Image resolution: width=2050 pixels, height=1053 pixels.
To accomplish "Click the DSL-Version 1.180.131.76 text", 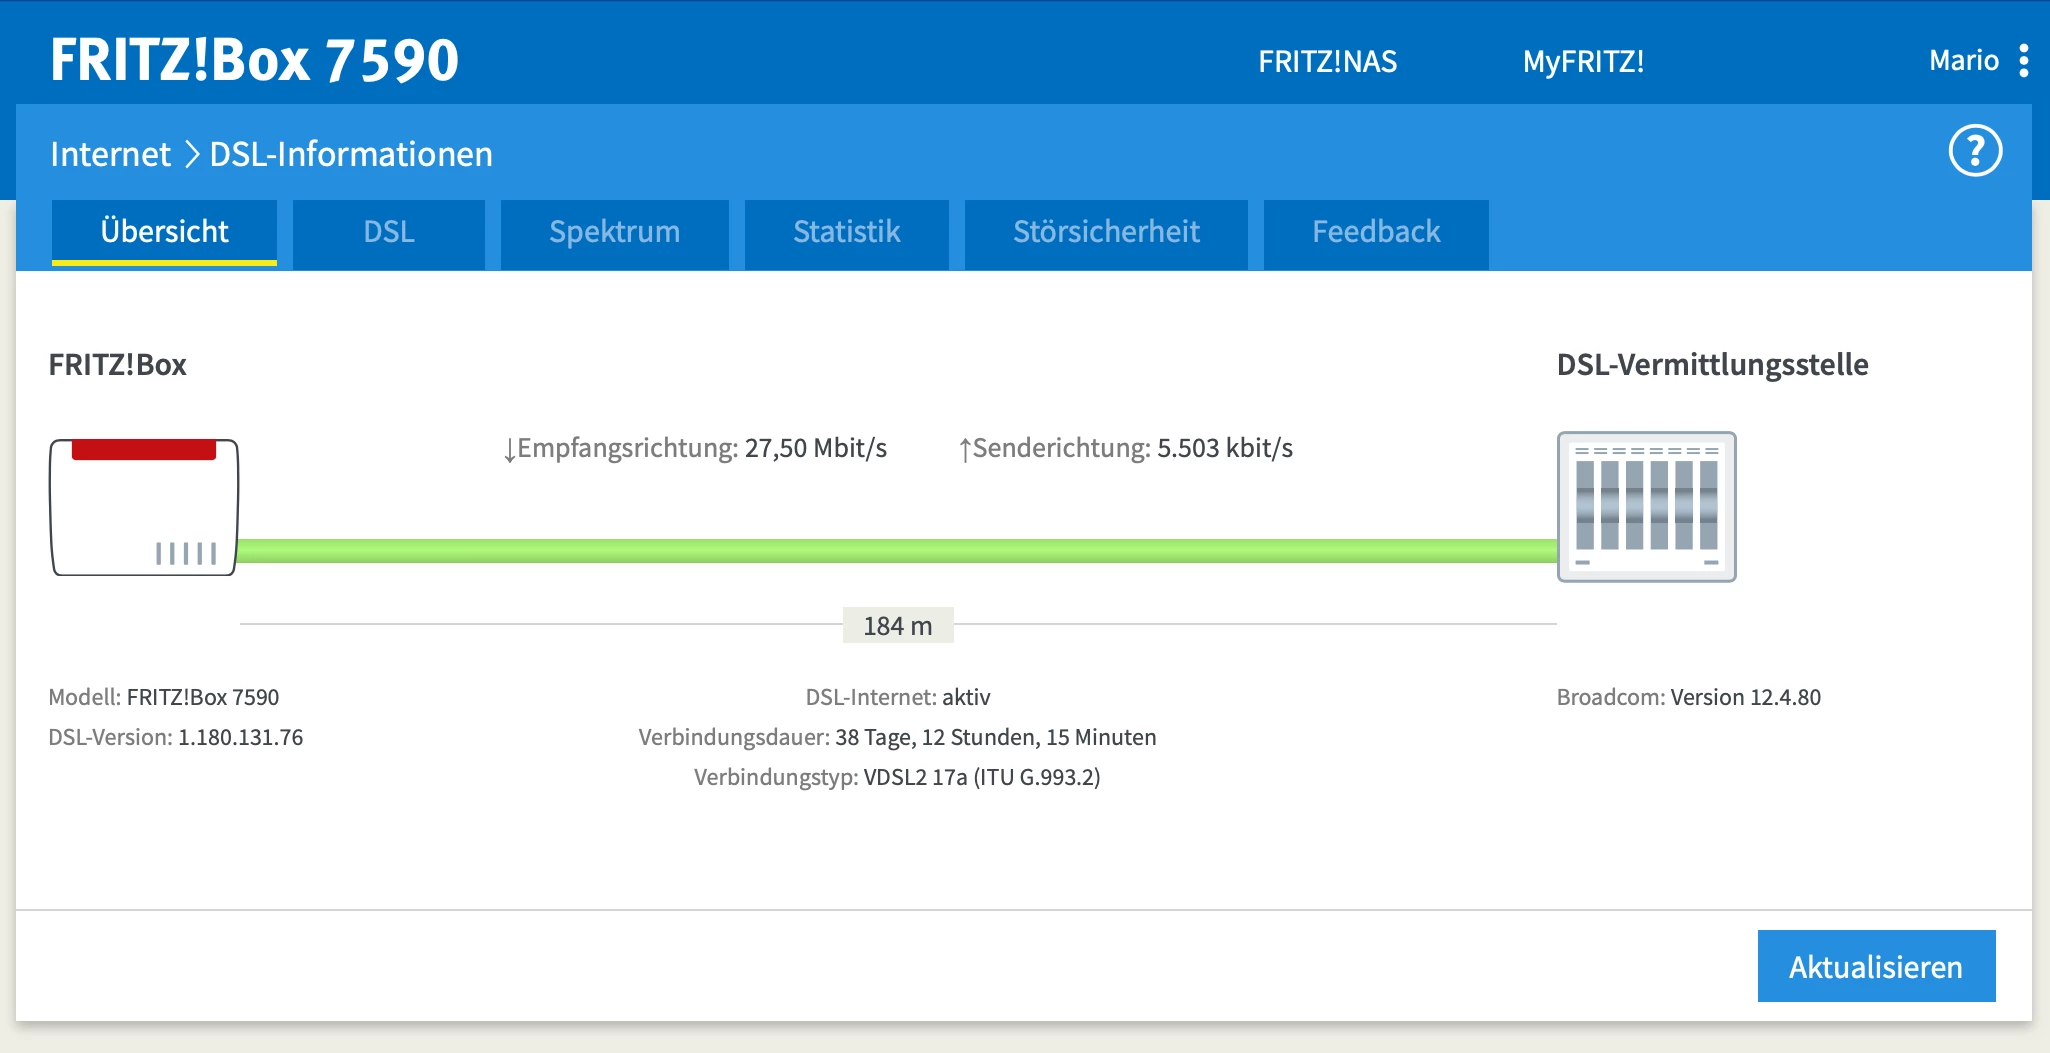I will click(176, 738).
